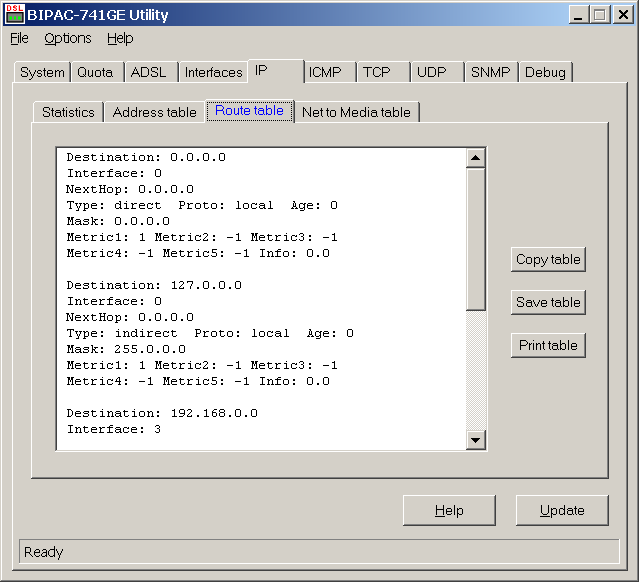The width and height of the screenshot is (639, 582).
Task: Click the Save table button
Action: (548, 302)
